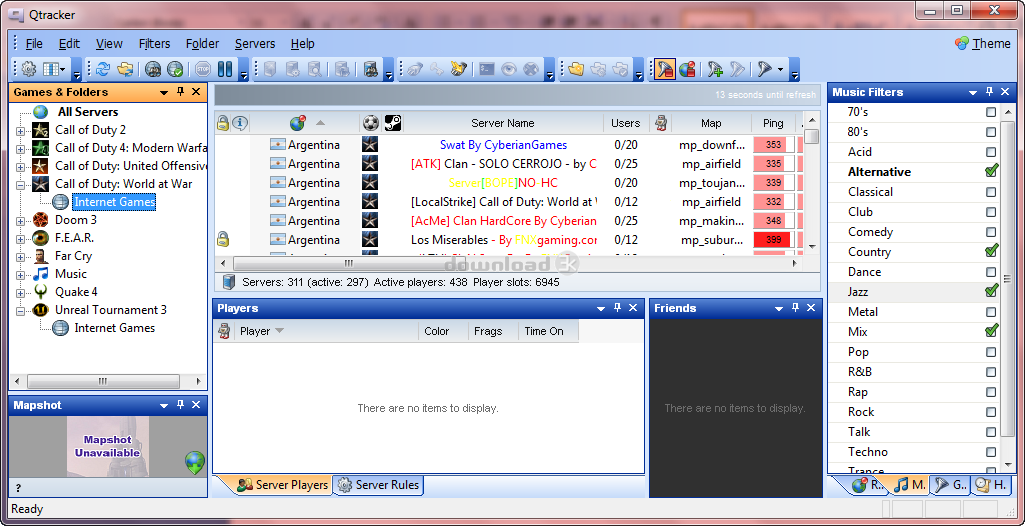This screenshot has width=1025, height=526.
Task: Click the green globe on the Mapshot panel
Action: 195,463
